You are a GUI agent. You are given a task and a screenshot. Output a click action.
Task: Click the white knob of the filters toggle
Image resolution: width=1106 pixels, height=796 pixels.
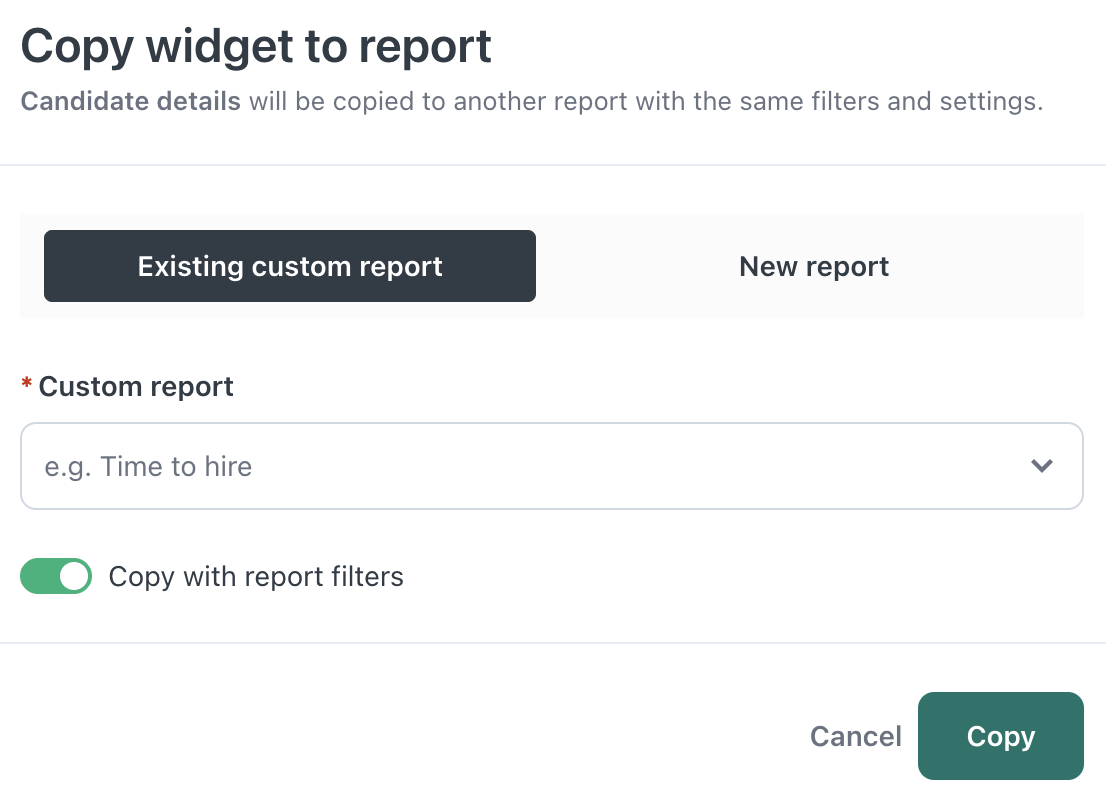(x=74, y=577)
